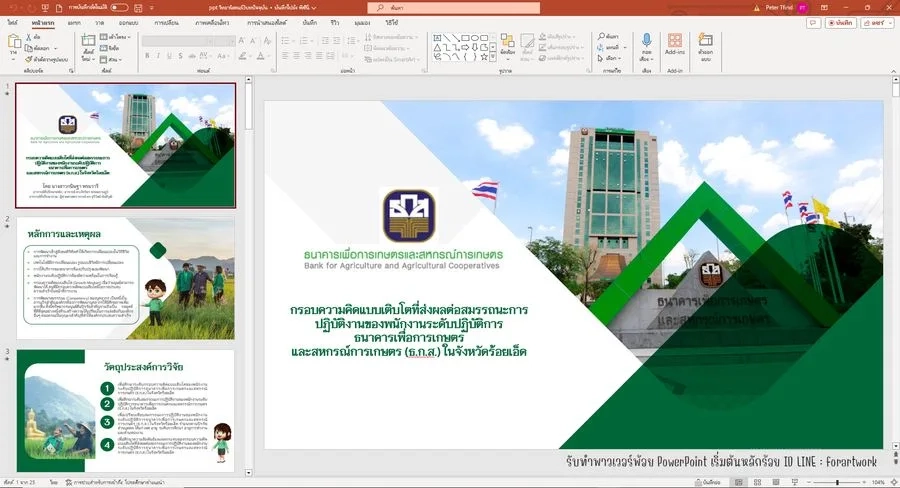Click the Paste clipboard icon

coord(14,41)
